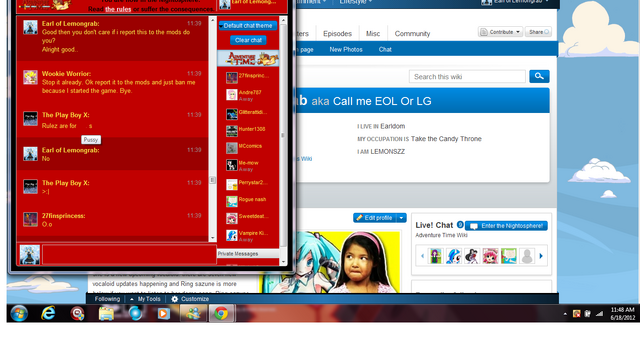Select the New Photos menu item
Screen dimensions: 640x360
pyautogui.click(x=346, y=49)
